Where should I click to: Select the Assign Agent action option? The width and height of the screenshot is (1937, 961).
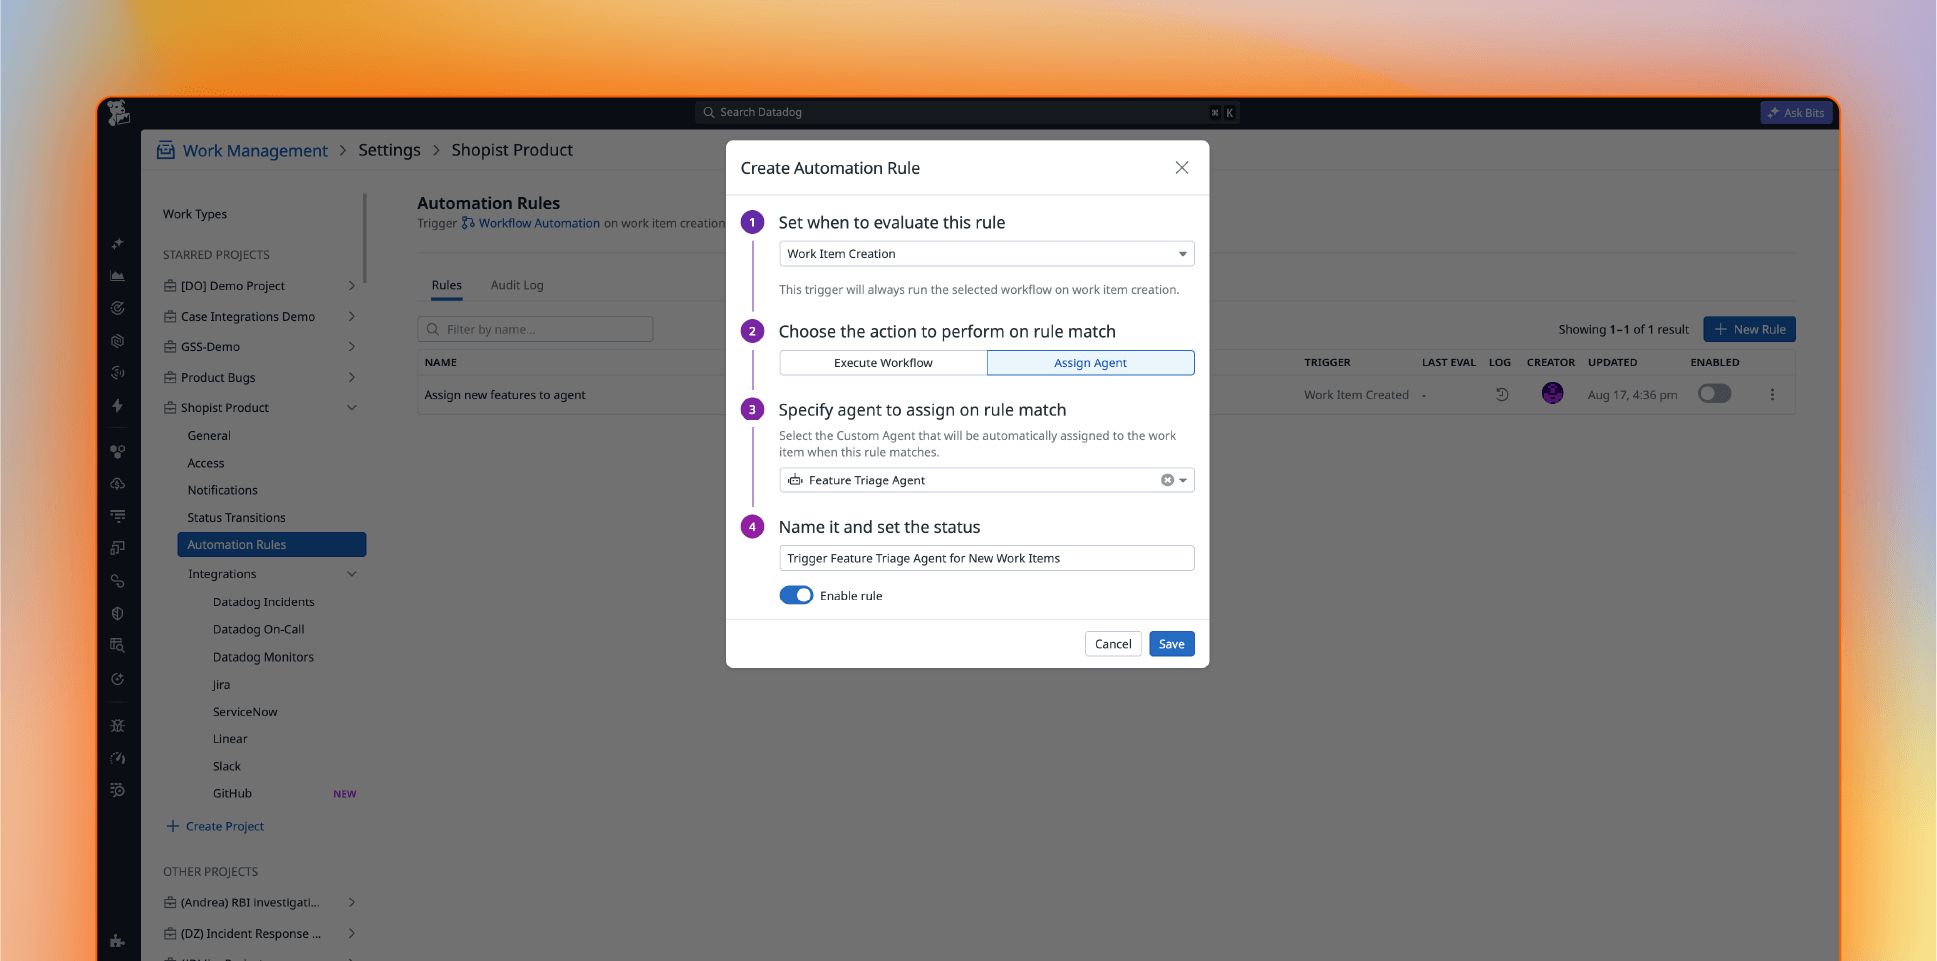[x=1090, y=363]
